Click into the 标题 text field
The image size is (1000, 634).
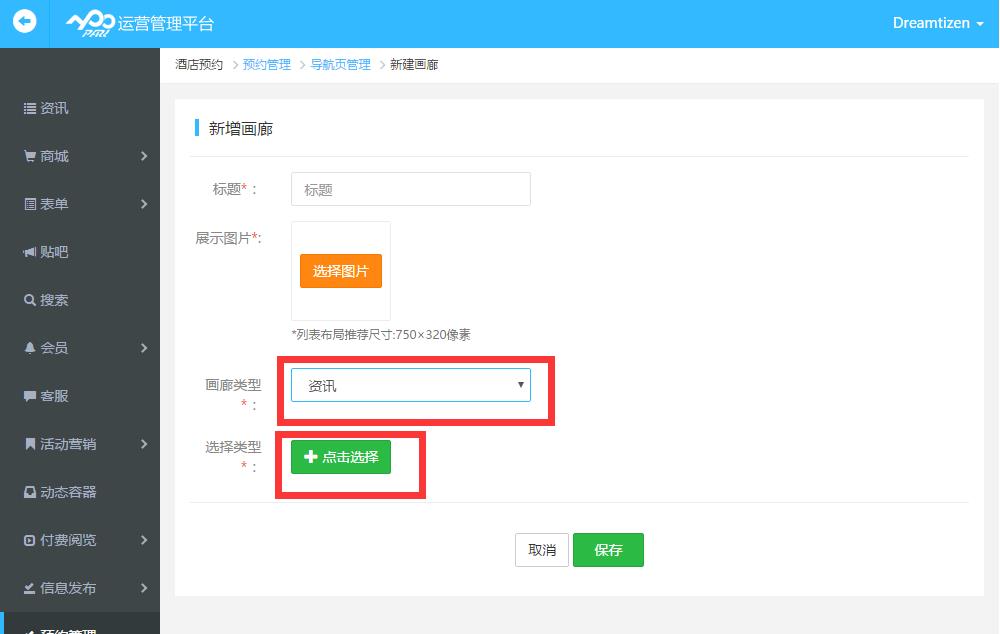point(410,189)
